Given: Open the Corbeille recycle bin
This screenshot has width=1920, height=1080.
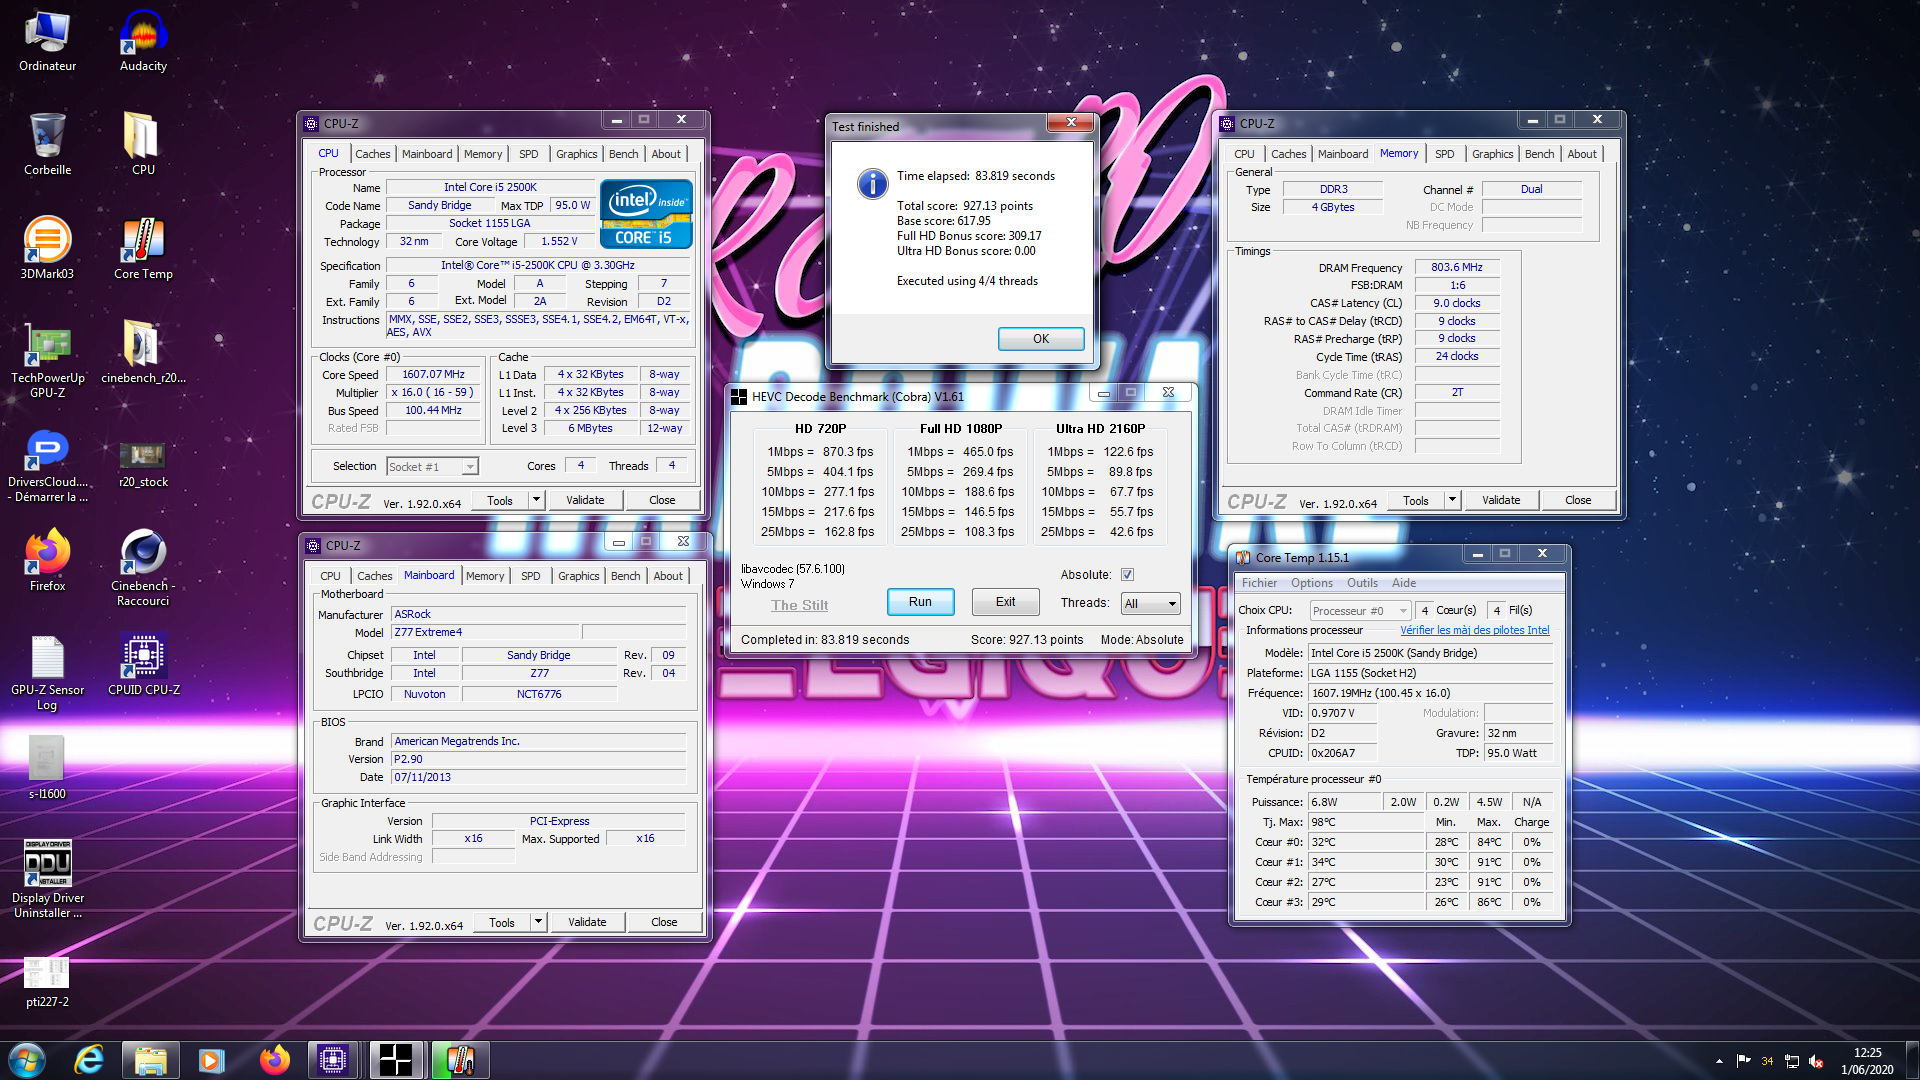Looking at the screenshot, I should [x=47, y=145].
